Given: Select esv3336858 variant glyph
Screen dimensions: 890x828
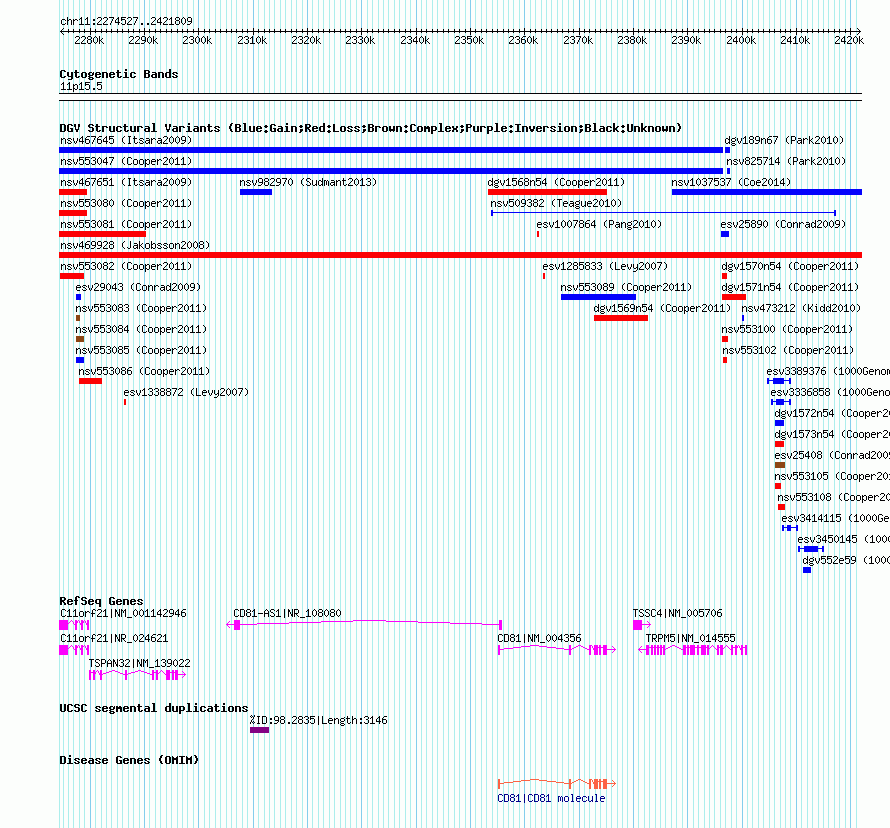Looking at the screenshot, I should click(781, 402).
